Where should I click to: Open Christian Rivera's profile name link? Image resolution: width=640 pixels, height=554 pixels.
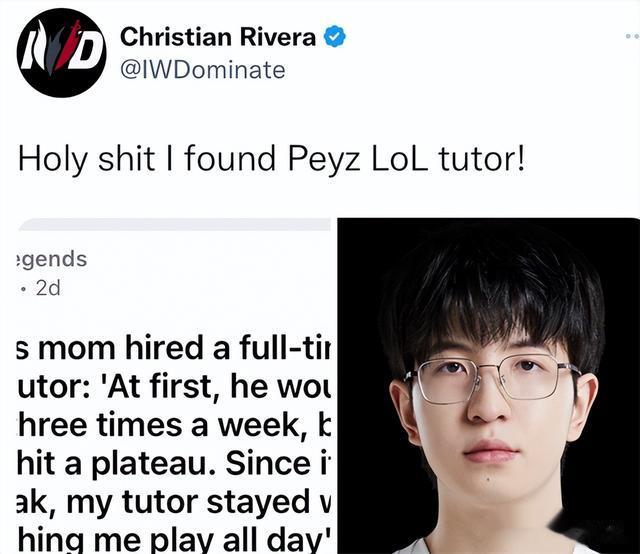pos(218,37)
